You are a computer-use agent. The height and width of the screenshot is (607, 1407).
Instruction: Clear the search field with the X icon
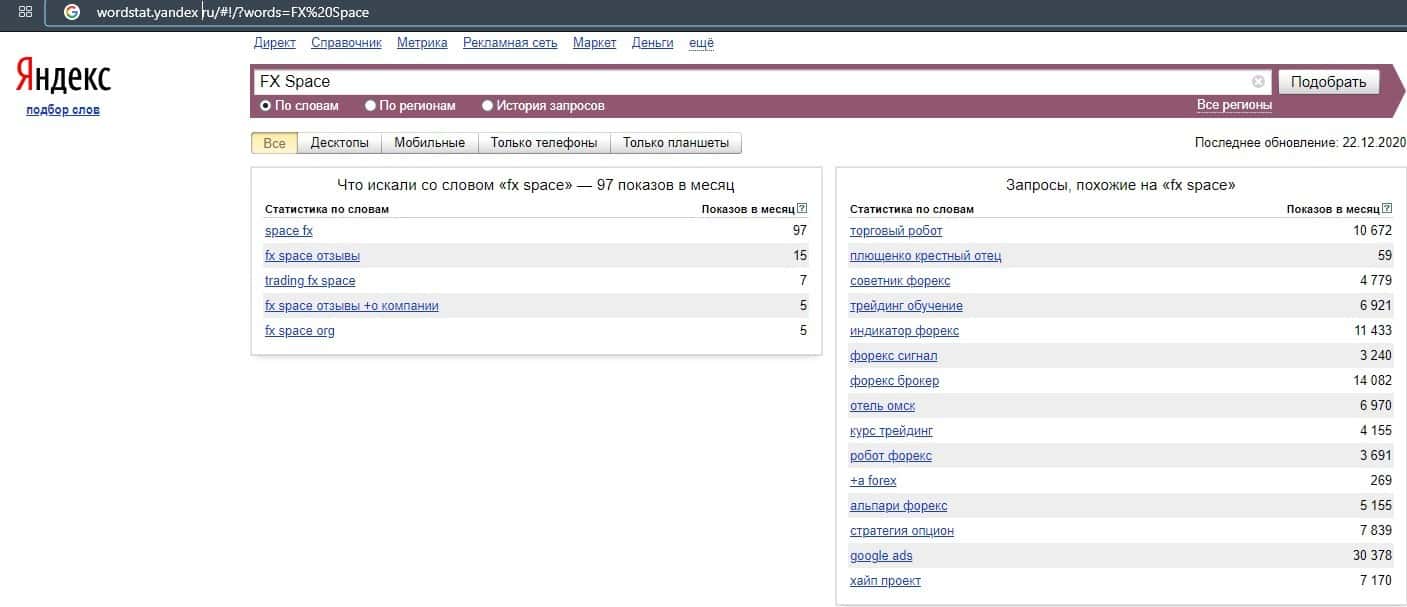1258,82
